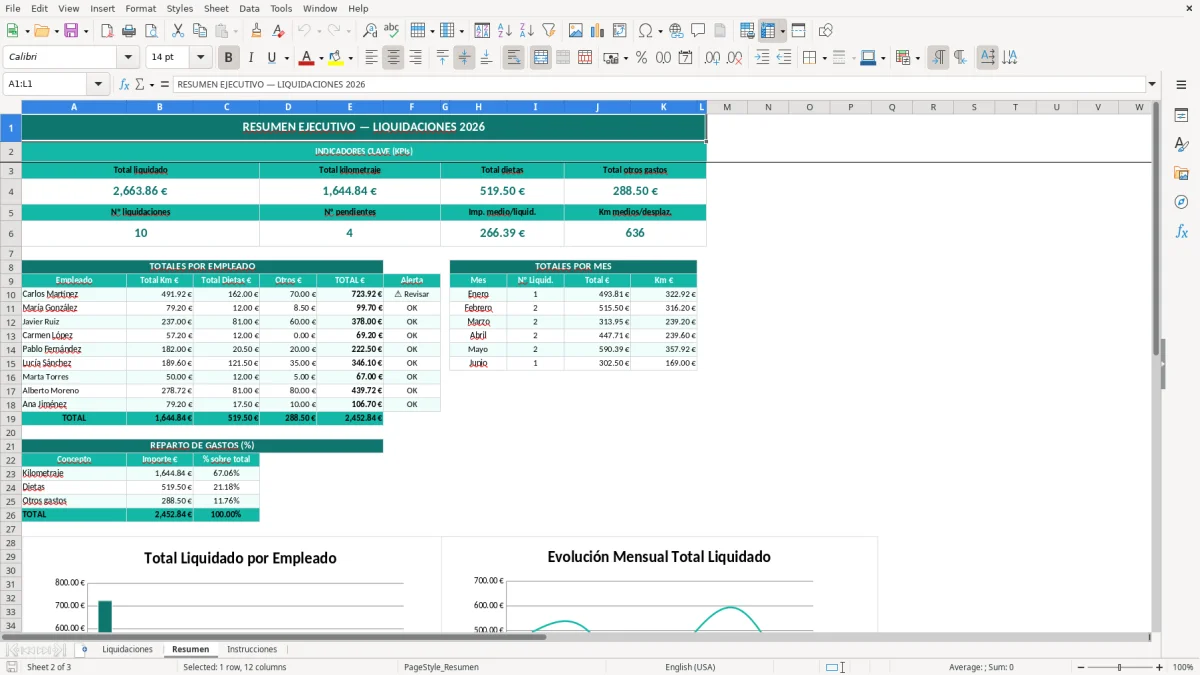The image size is (1200, 675).
Task: Insert a comment
Action: (x=698, y=31)
